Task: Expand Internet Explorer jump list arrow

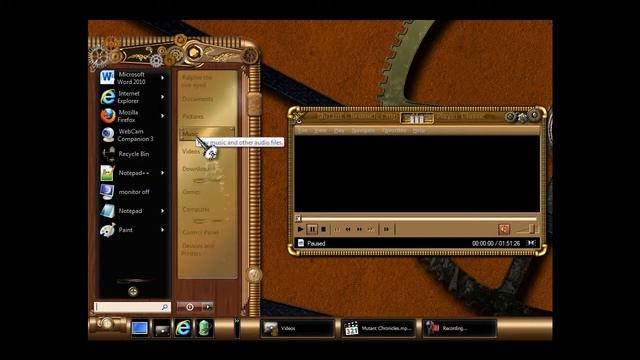Action: (162, 97)
